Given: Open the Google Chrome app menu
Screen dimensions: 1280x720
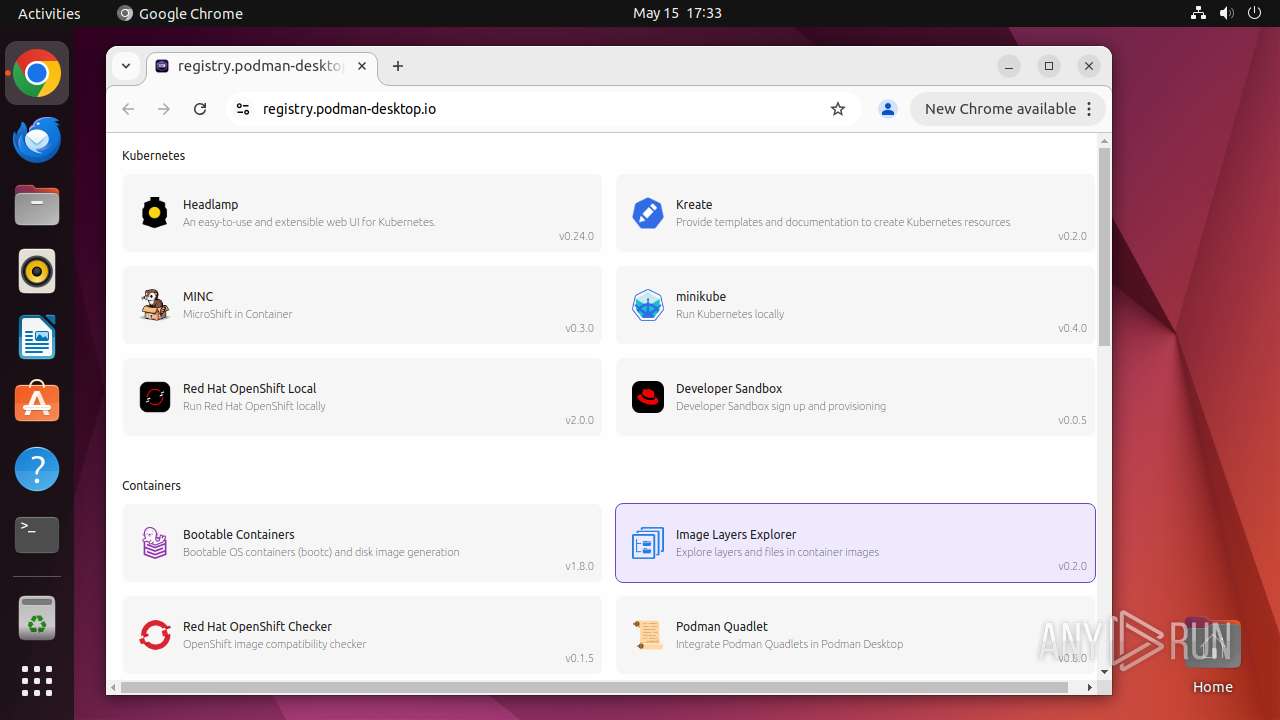Looking at the screenshot, I should point(180,13).
